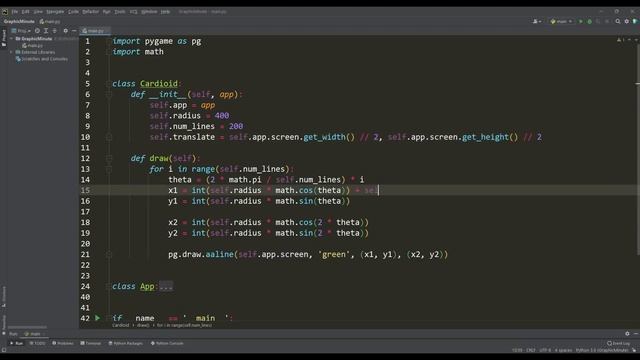Image resolution: width=640 pixels, height=360 pixels.
Task: Open the Python Console tool window
Action: pos(167,343)
